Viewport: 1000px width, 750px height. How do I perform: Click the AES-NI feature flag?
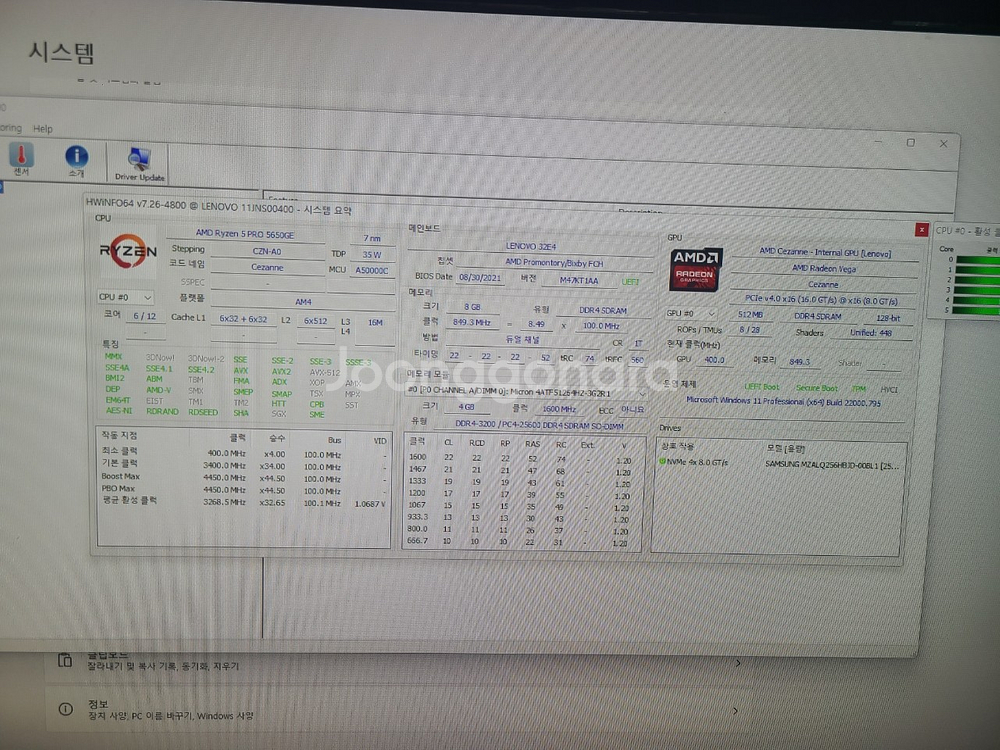[119, 411]
